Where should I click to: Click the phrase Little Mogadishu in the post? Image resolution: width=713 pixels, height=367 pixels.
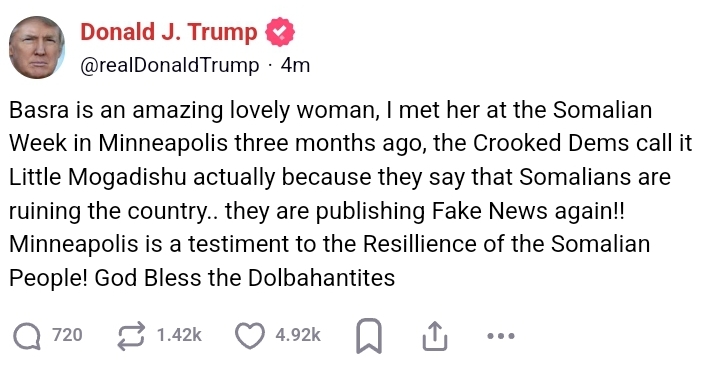[x=98, y=176]
